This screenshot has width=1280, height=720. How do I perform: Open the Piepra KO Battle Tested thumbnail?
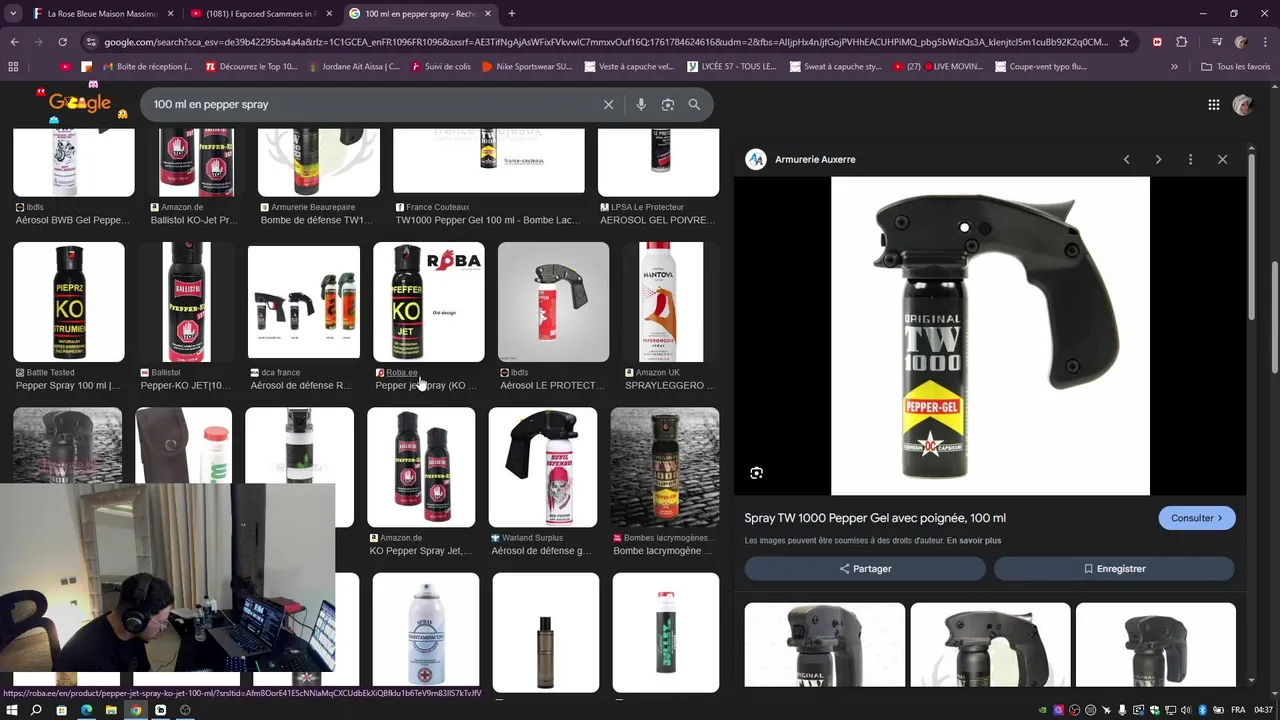click(x=69, y=302)
